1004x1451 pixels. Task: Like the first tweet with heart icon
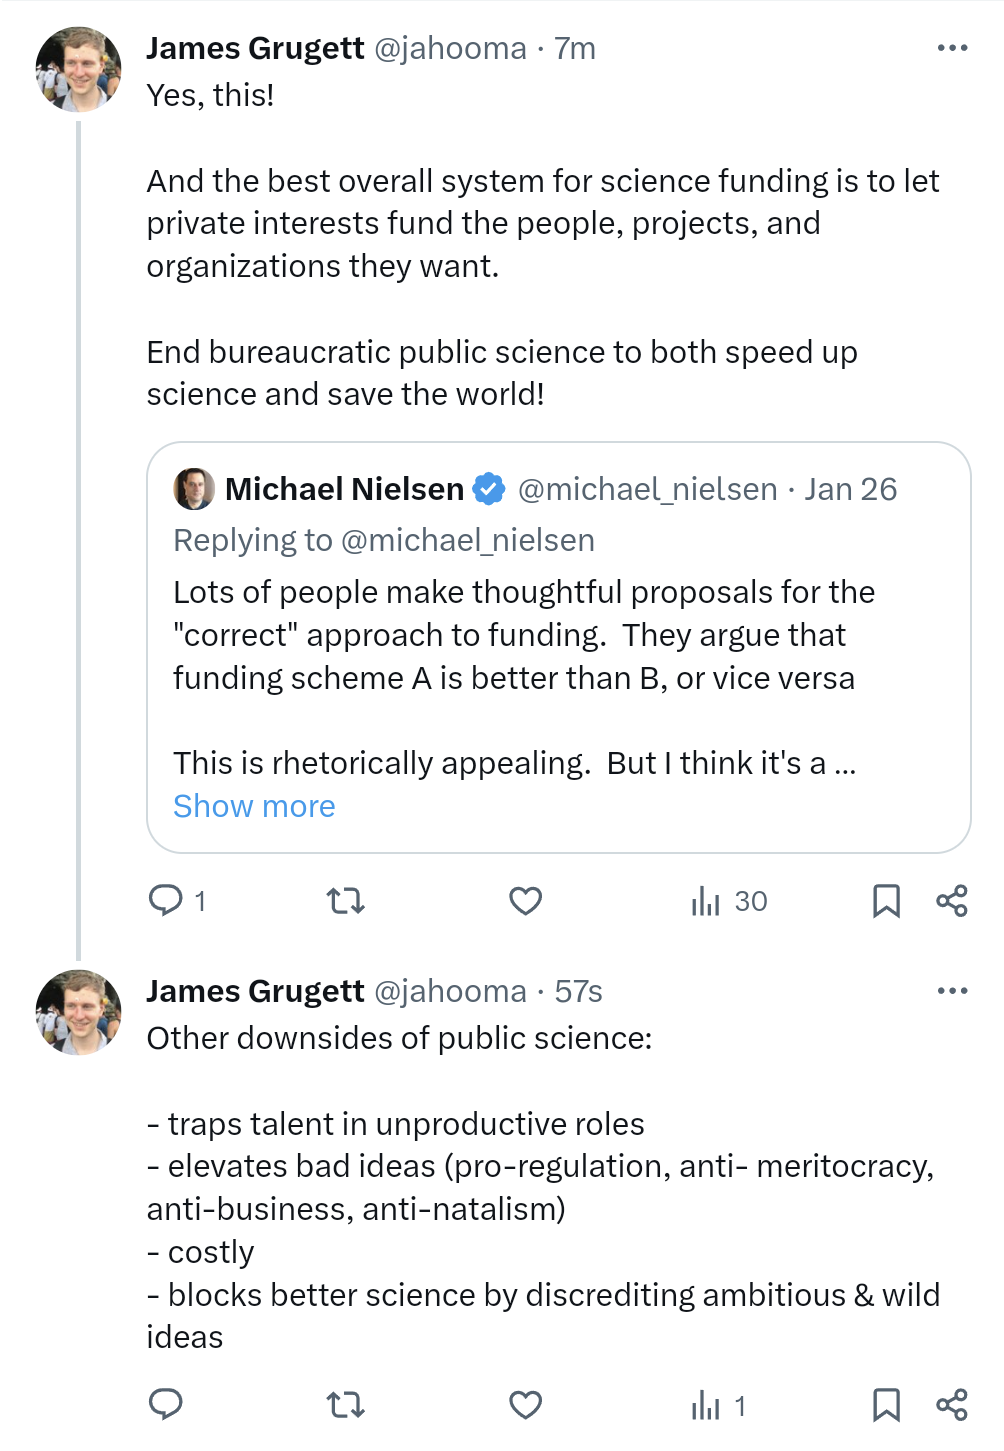coord(525,901)
